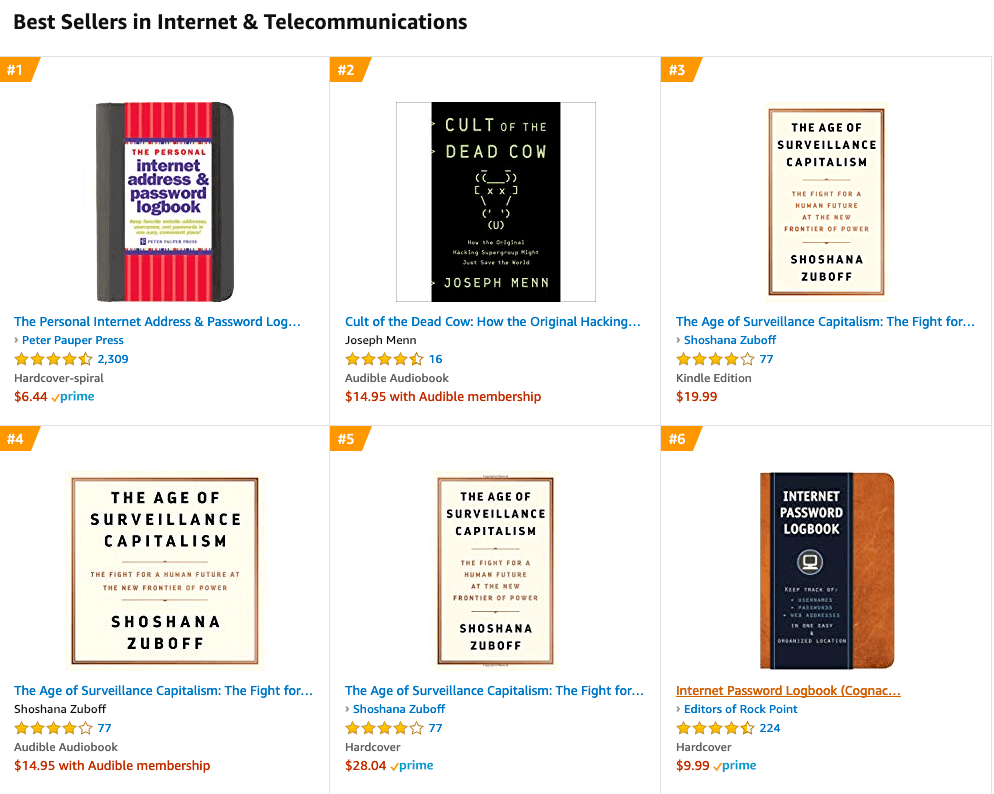This screenshot has width=994, height=794.
Task: Click the star rating for Cult of Dead Cow
Action: (384, 359)
